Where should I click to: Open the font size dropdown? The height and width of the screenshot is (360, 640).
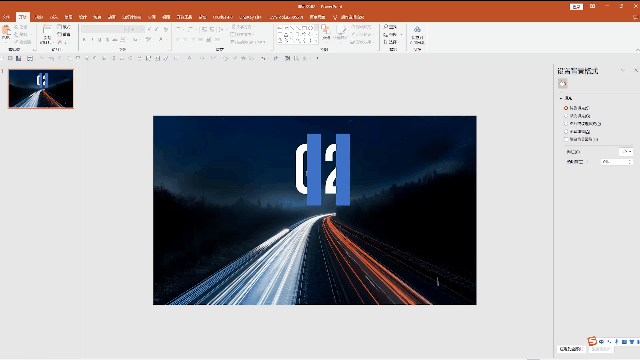(x=142, y=29)
